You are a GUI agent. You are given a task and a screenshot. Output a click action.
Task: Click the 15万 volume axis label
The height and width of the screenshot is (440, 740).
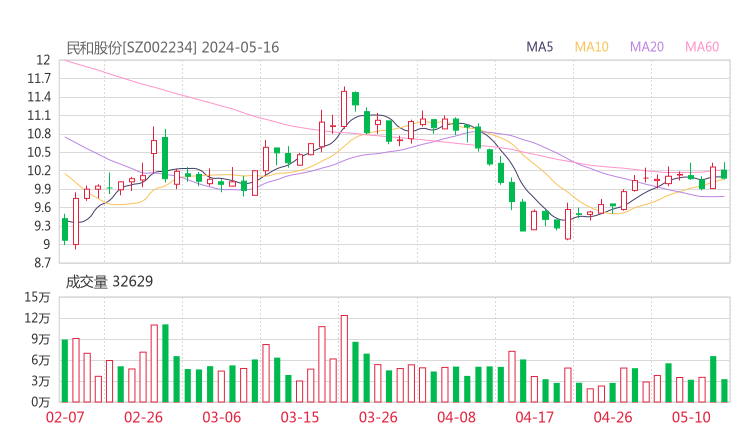click(x=37, y=297)
